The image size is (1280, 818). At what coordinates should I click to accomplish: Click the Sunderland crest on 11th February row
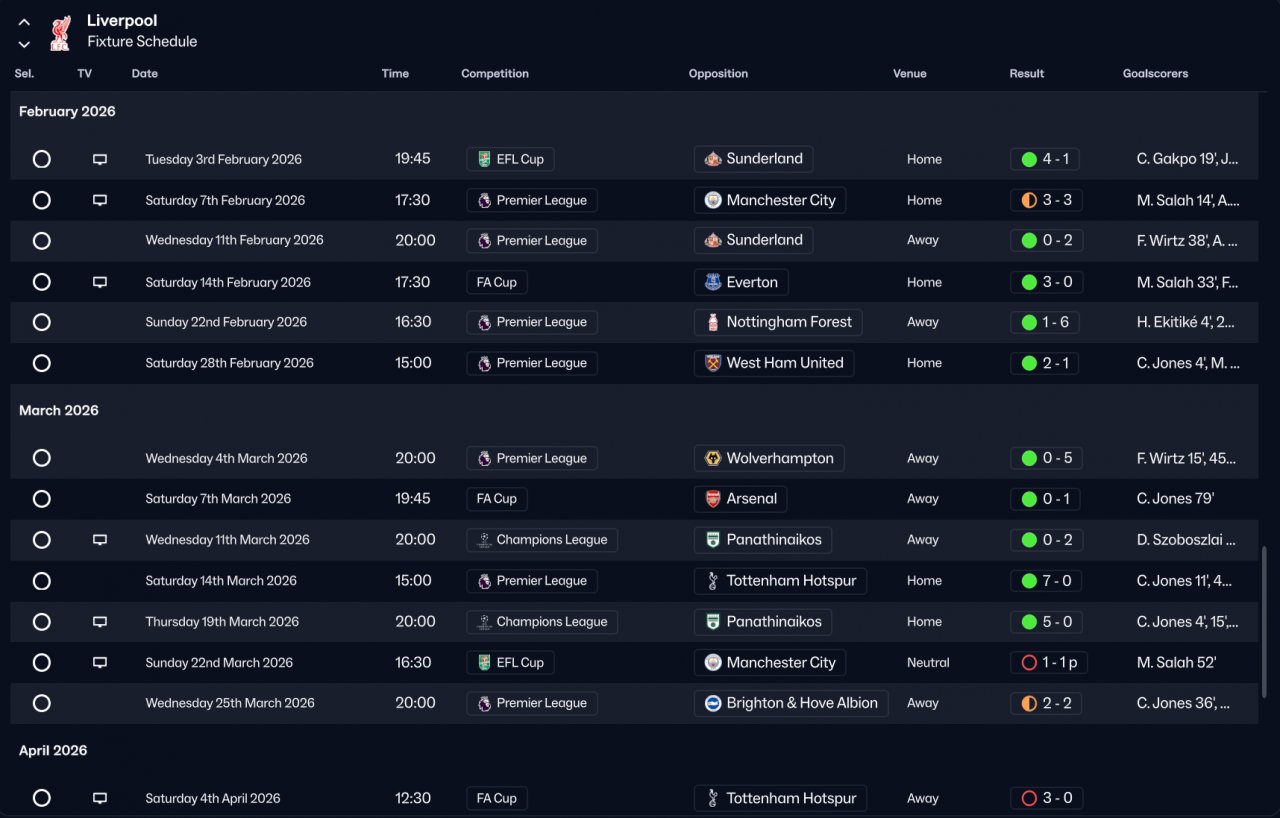tap(713, 240)
